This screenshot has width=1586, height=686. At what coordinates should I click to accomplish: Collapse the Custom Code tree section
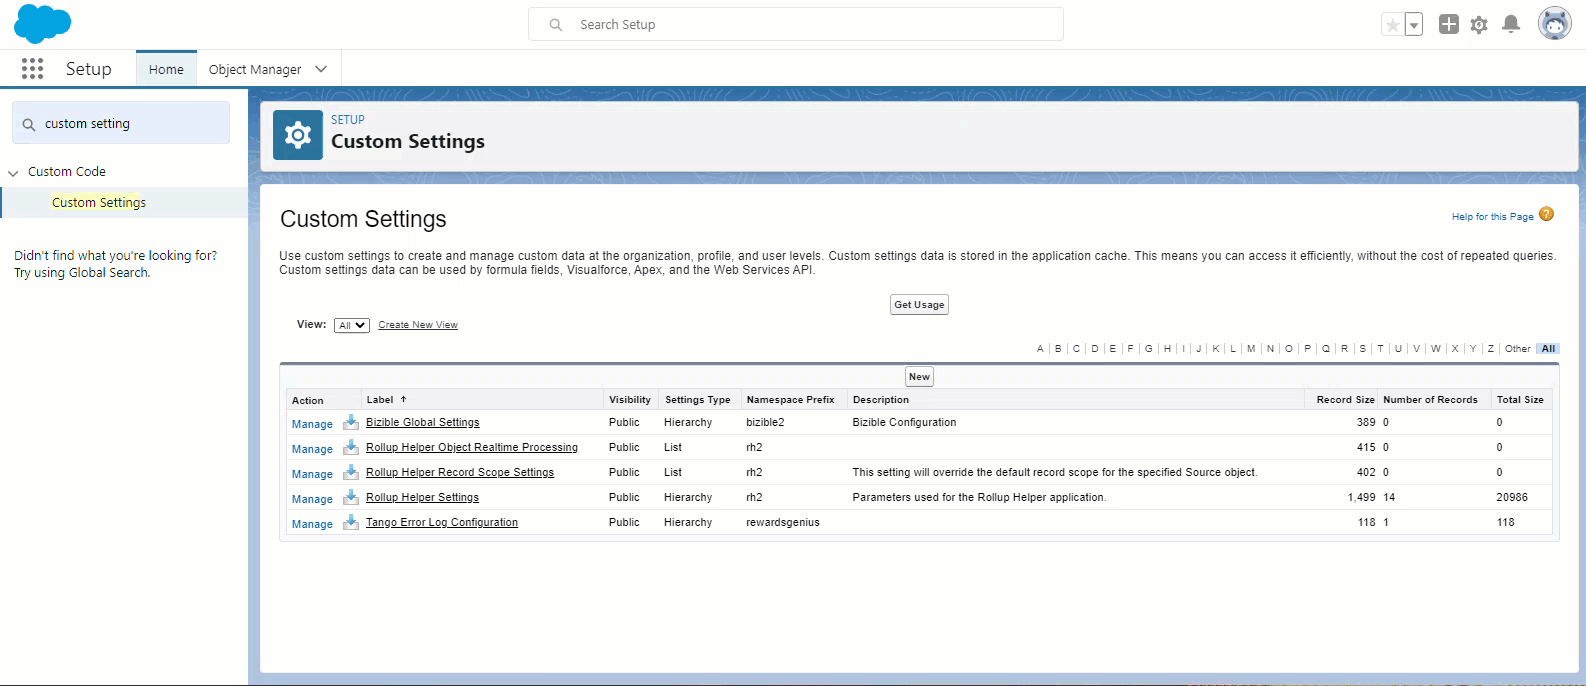click(13, 173)
